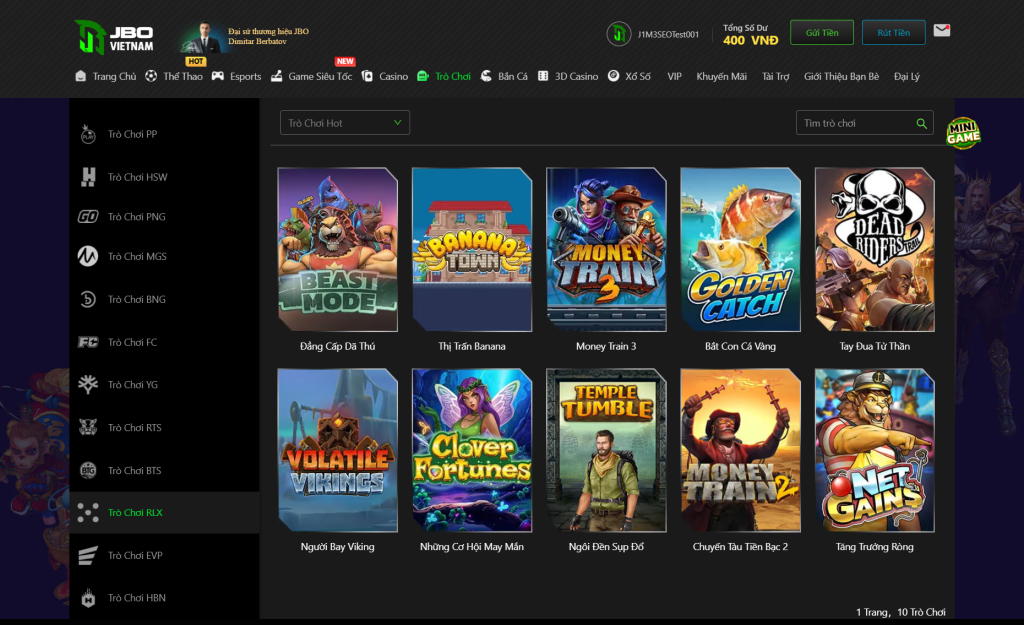Open the Esports menu item

click(246, 76)
